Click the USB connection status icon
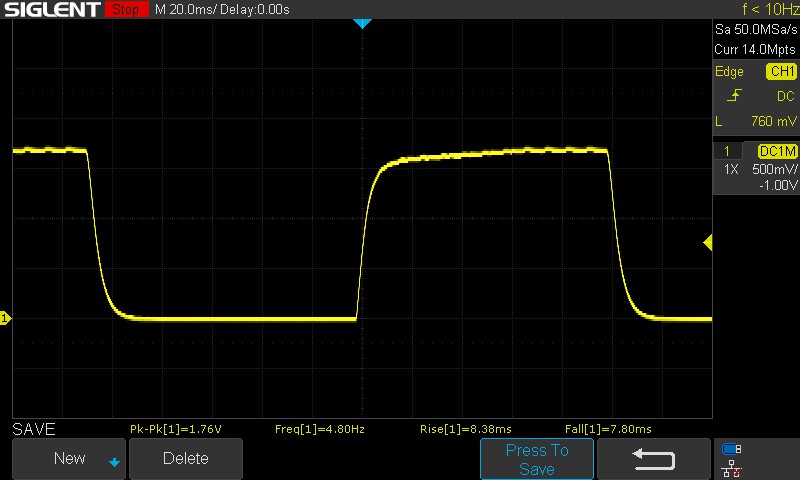Screen dimensions: 800x480 [732, 449]
